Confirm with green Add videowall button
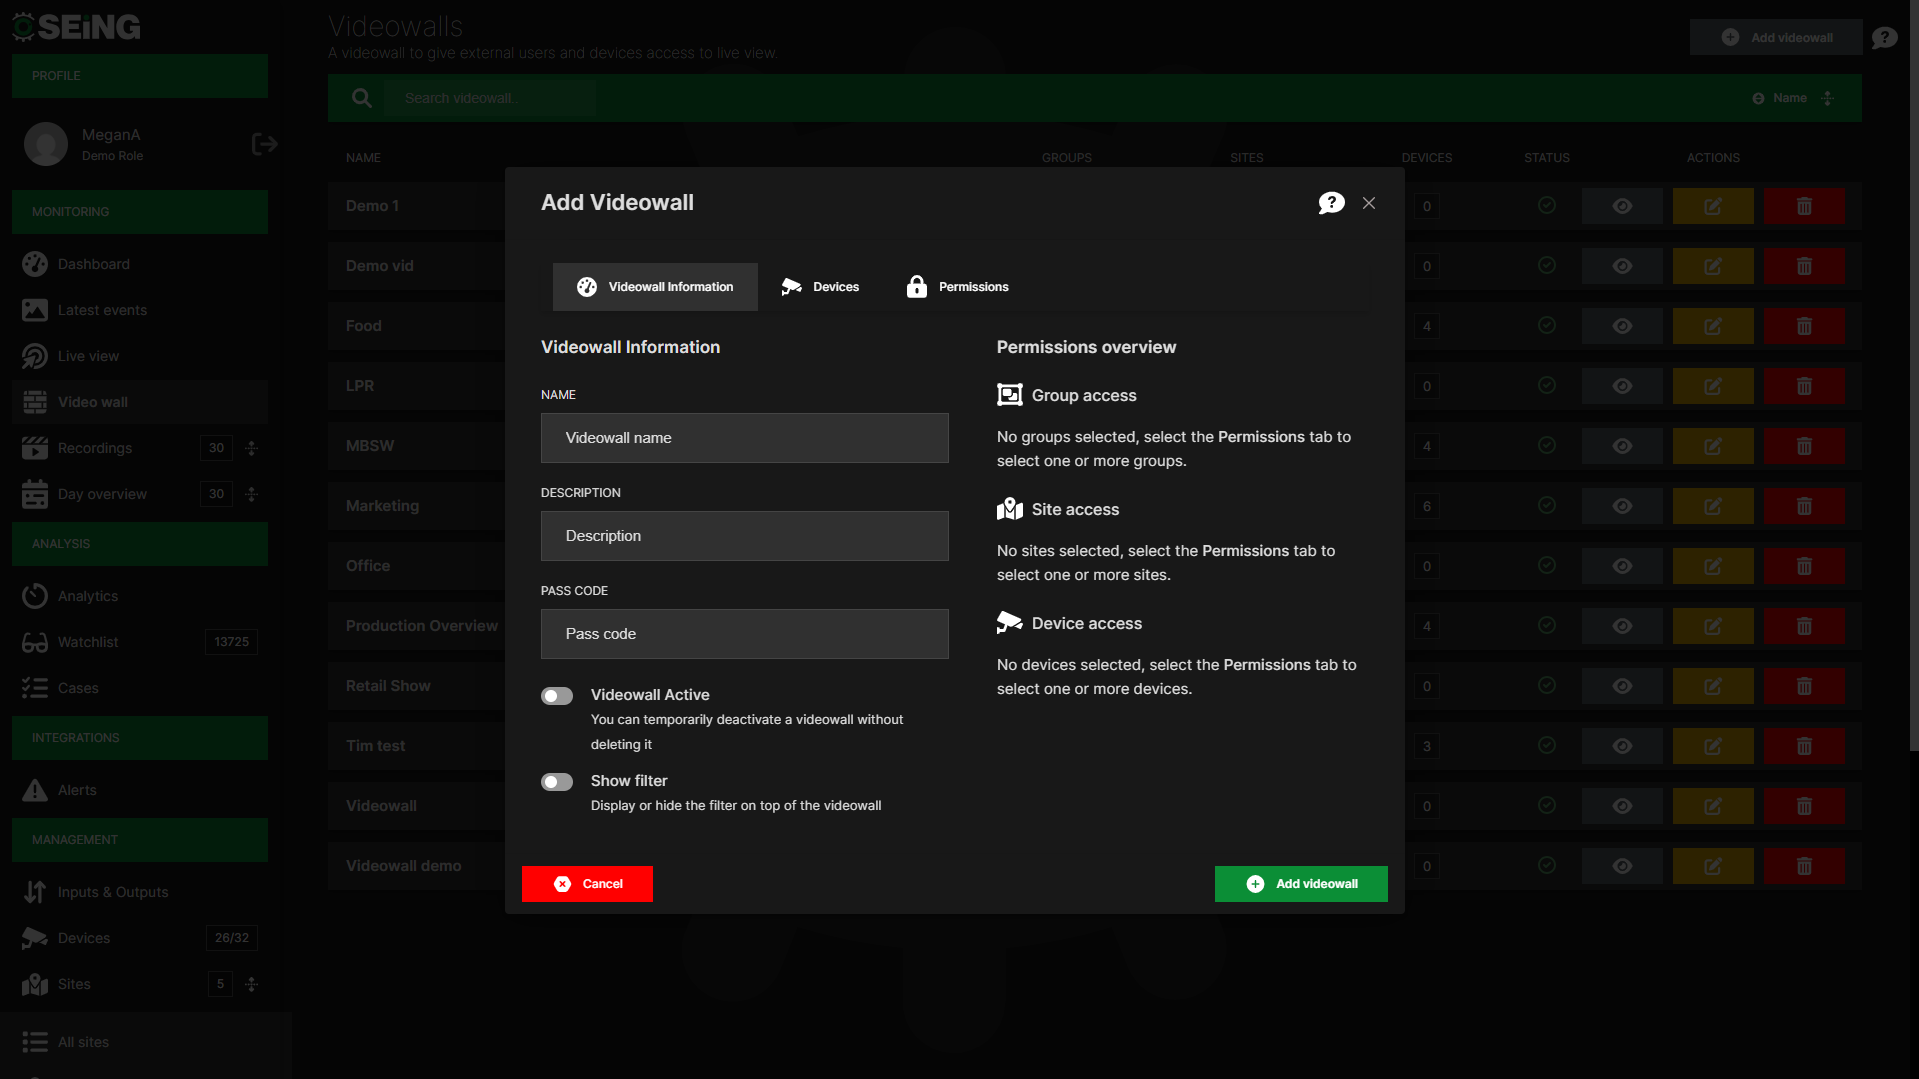 (x=1301, y=884)
